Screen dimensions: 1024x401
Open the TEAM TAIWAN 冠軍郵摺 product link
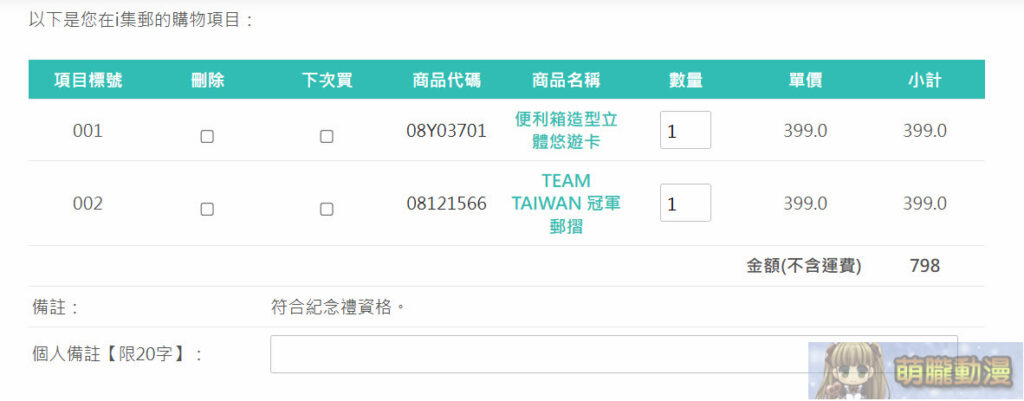566,204
